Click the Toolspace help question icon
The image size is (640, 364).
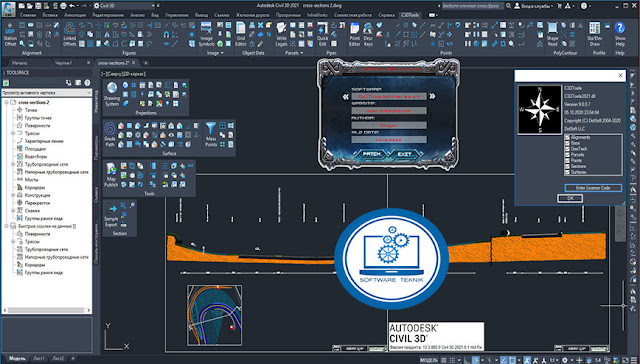tap(87, 83)
